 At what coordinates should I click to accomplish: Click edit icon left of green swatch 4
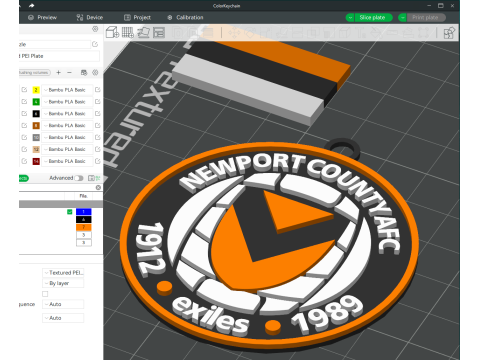[x=24, y=102]
